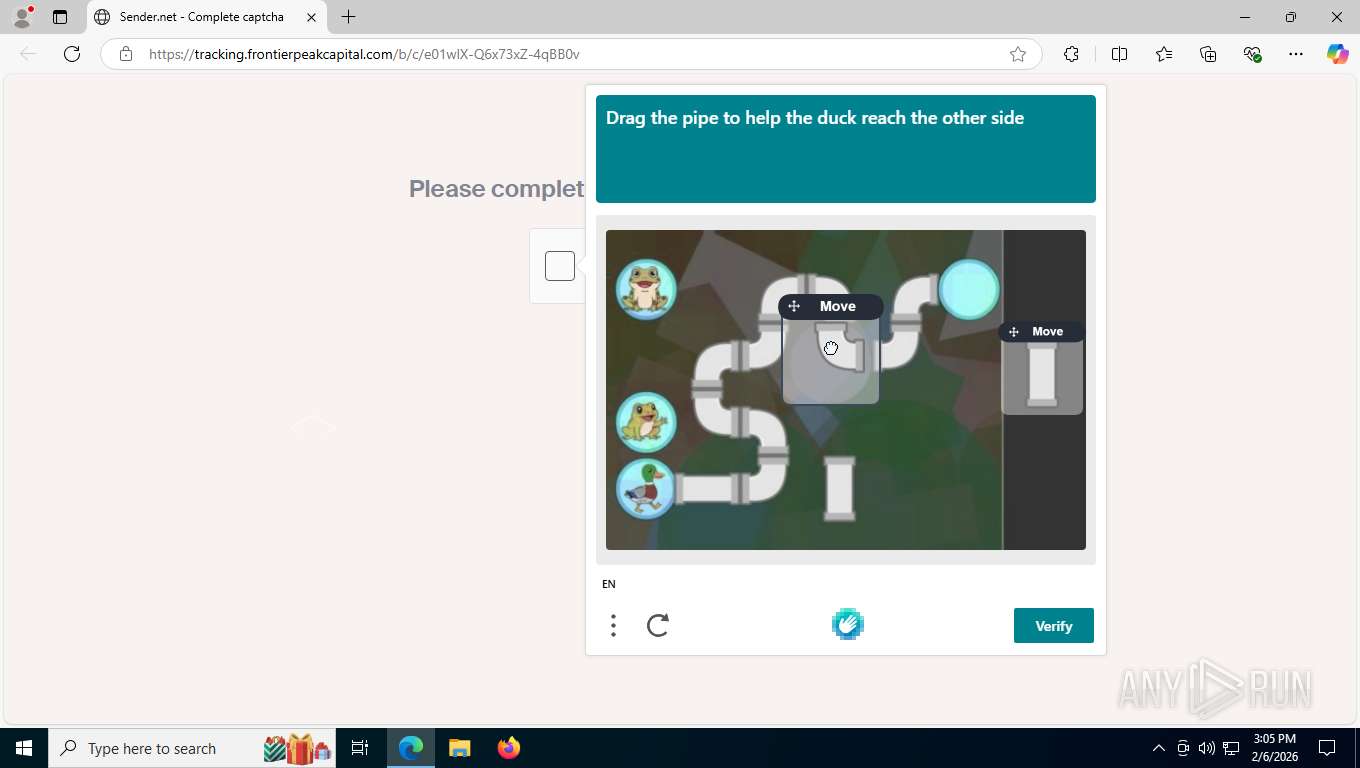Launch Firefox from taskbar

pyautogui.click(x=509, y=748)
